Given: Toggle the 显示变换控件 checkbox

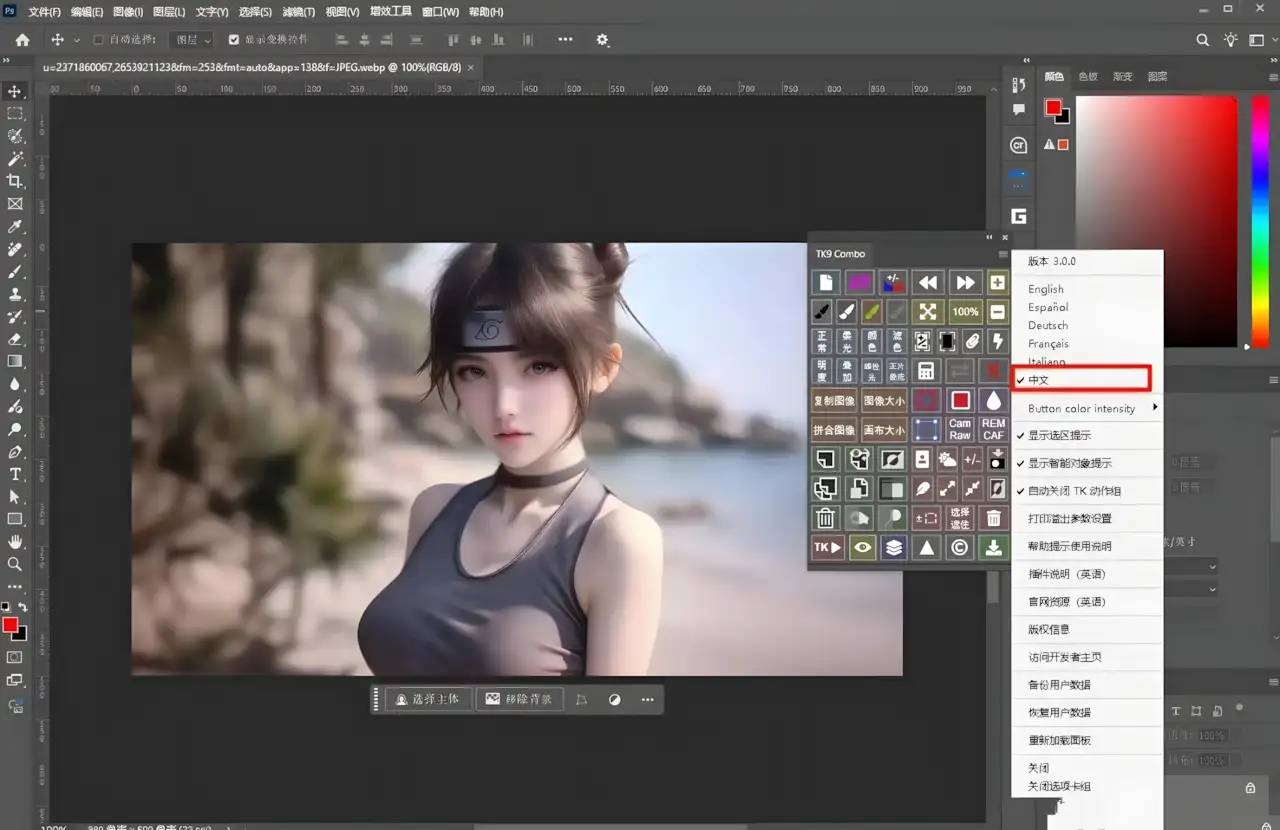Looking at the screenshot, I should (x=234, y=40).
